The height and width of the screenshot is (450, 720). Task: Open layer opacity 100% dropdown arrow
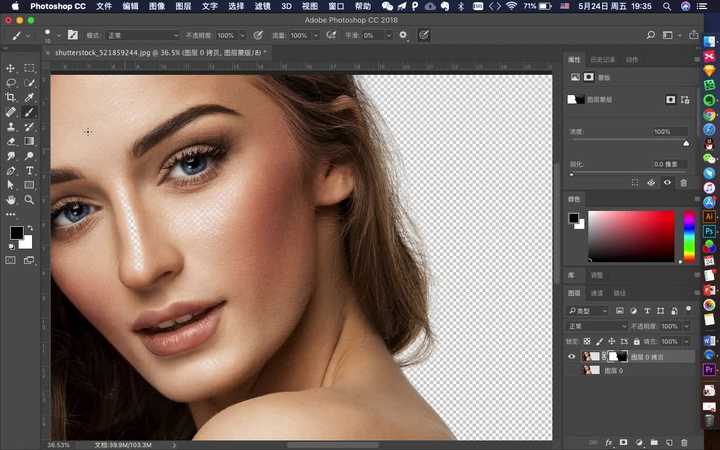pos(686,326)
